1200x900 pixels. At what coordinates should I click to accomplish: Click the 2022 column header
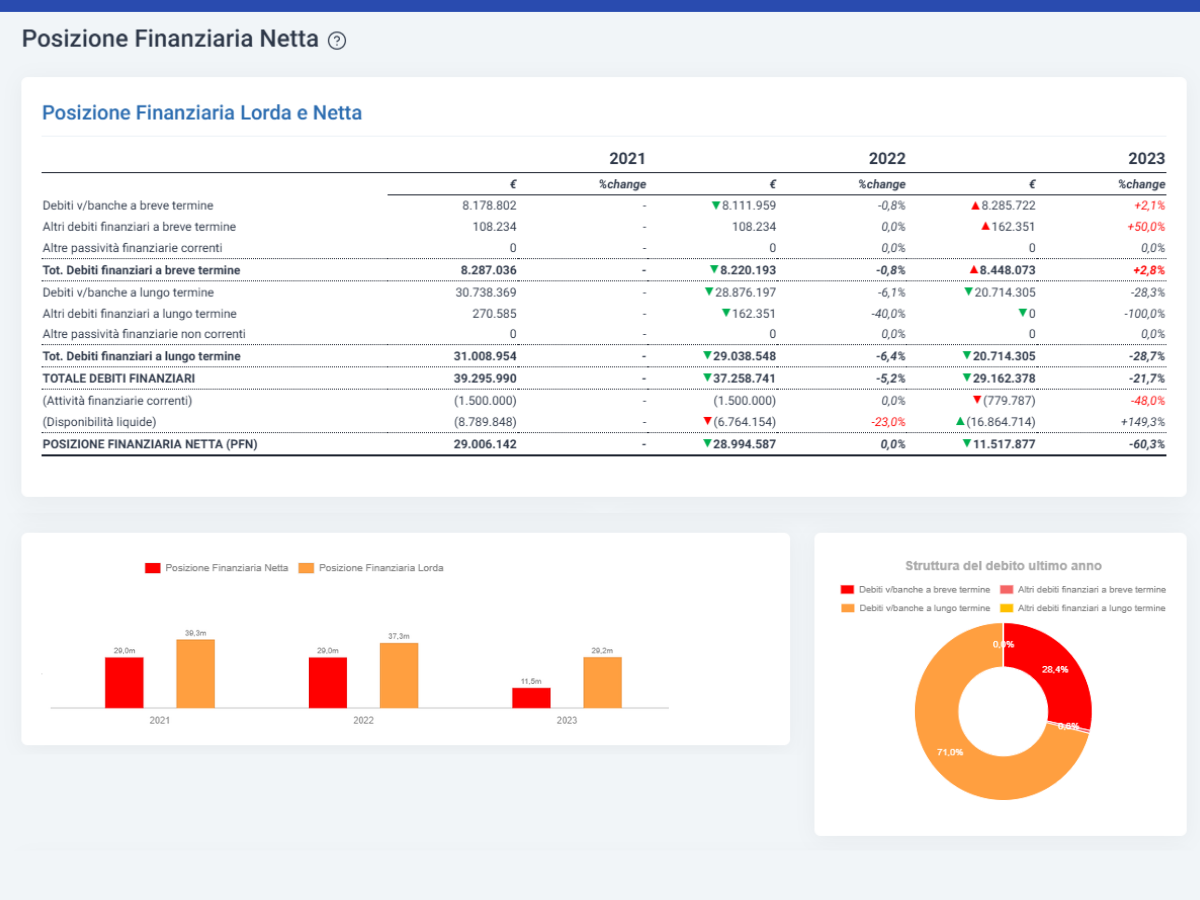(887, 159)
